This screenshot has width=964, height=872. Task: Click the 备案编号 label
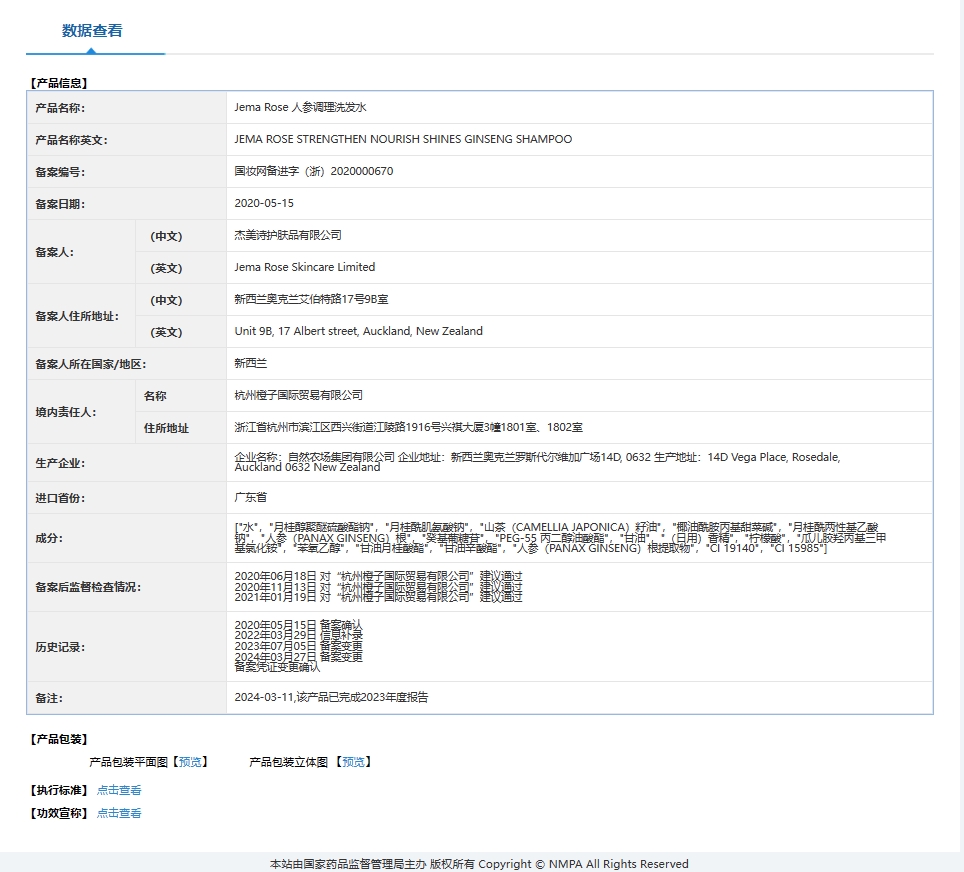tap(60, 172)
